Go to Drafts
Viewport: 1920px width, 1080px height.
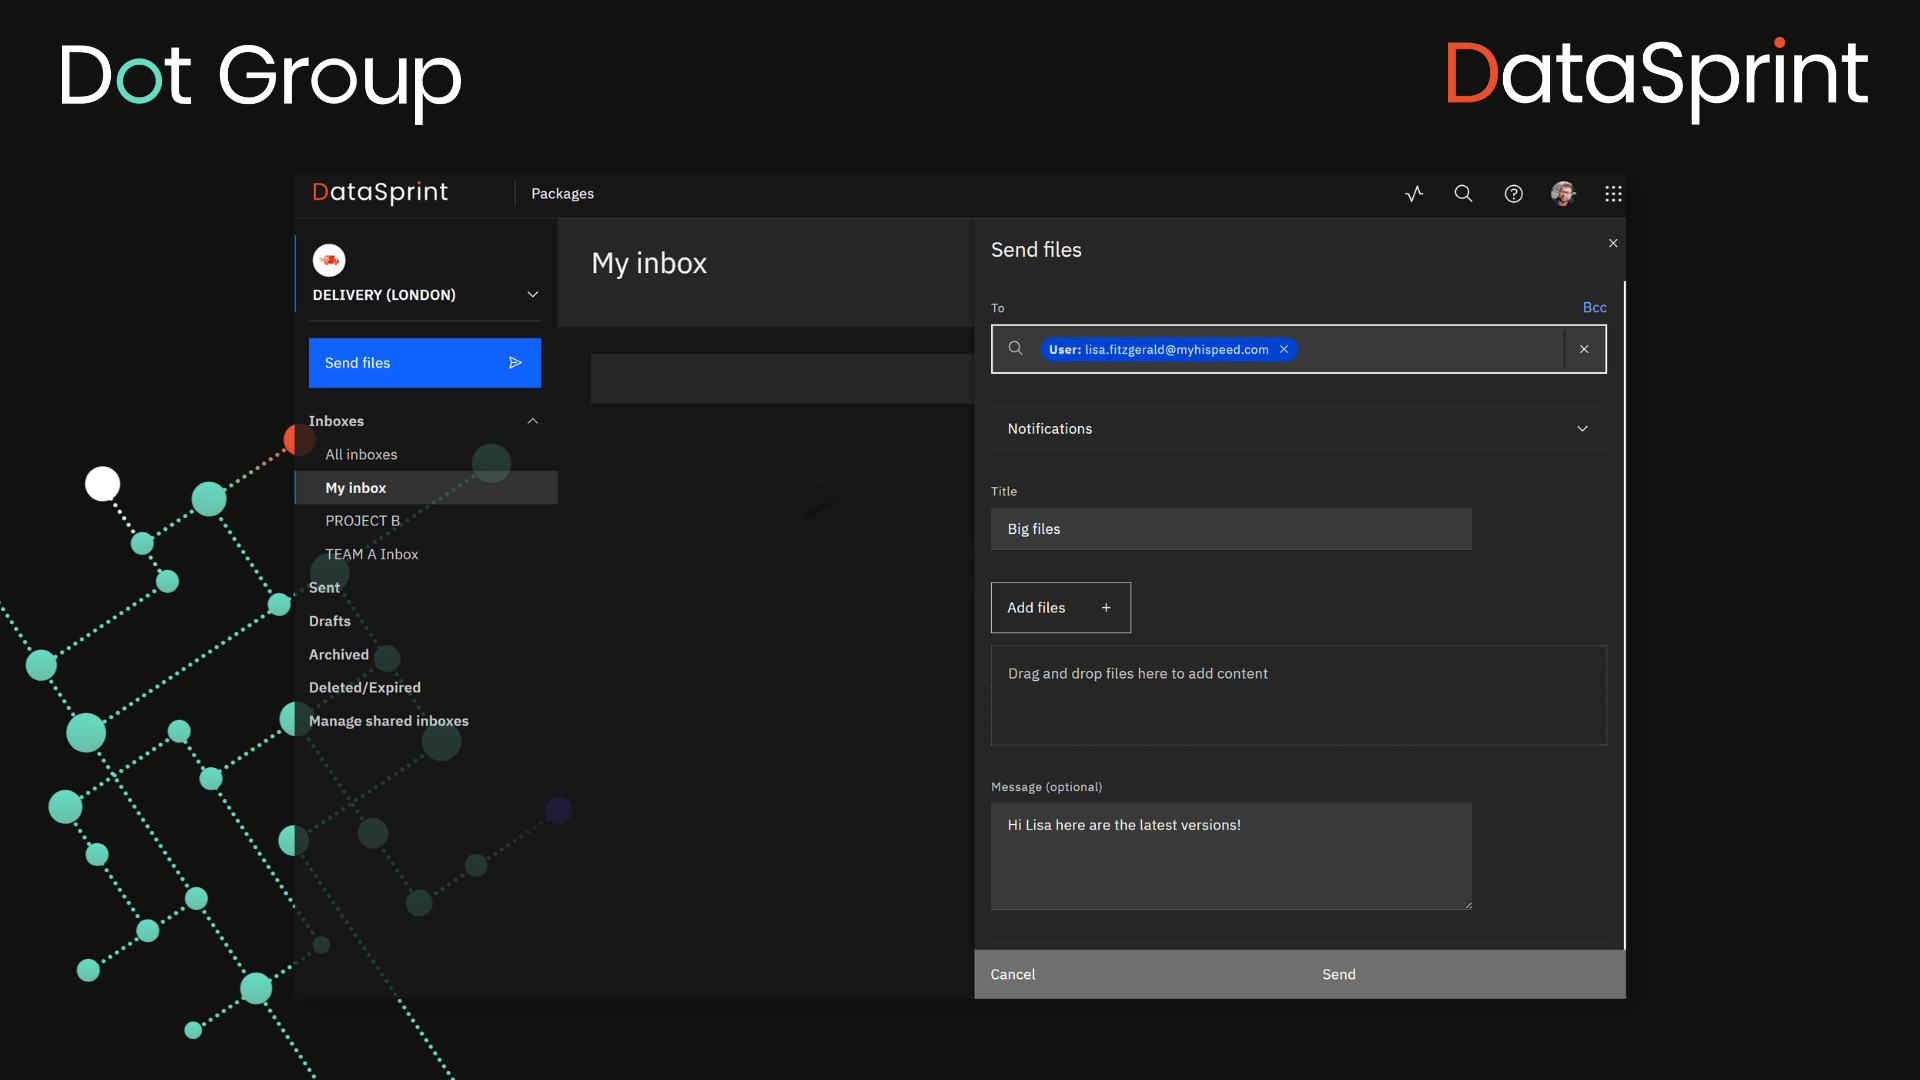point(329,621)
